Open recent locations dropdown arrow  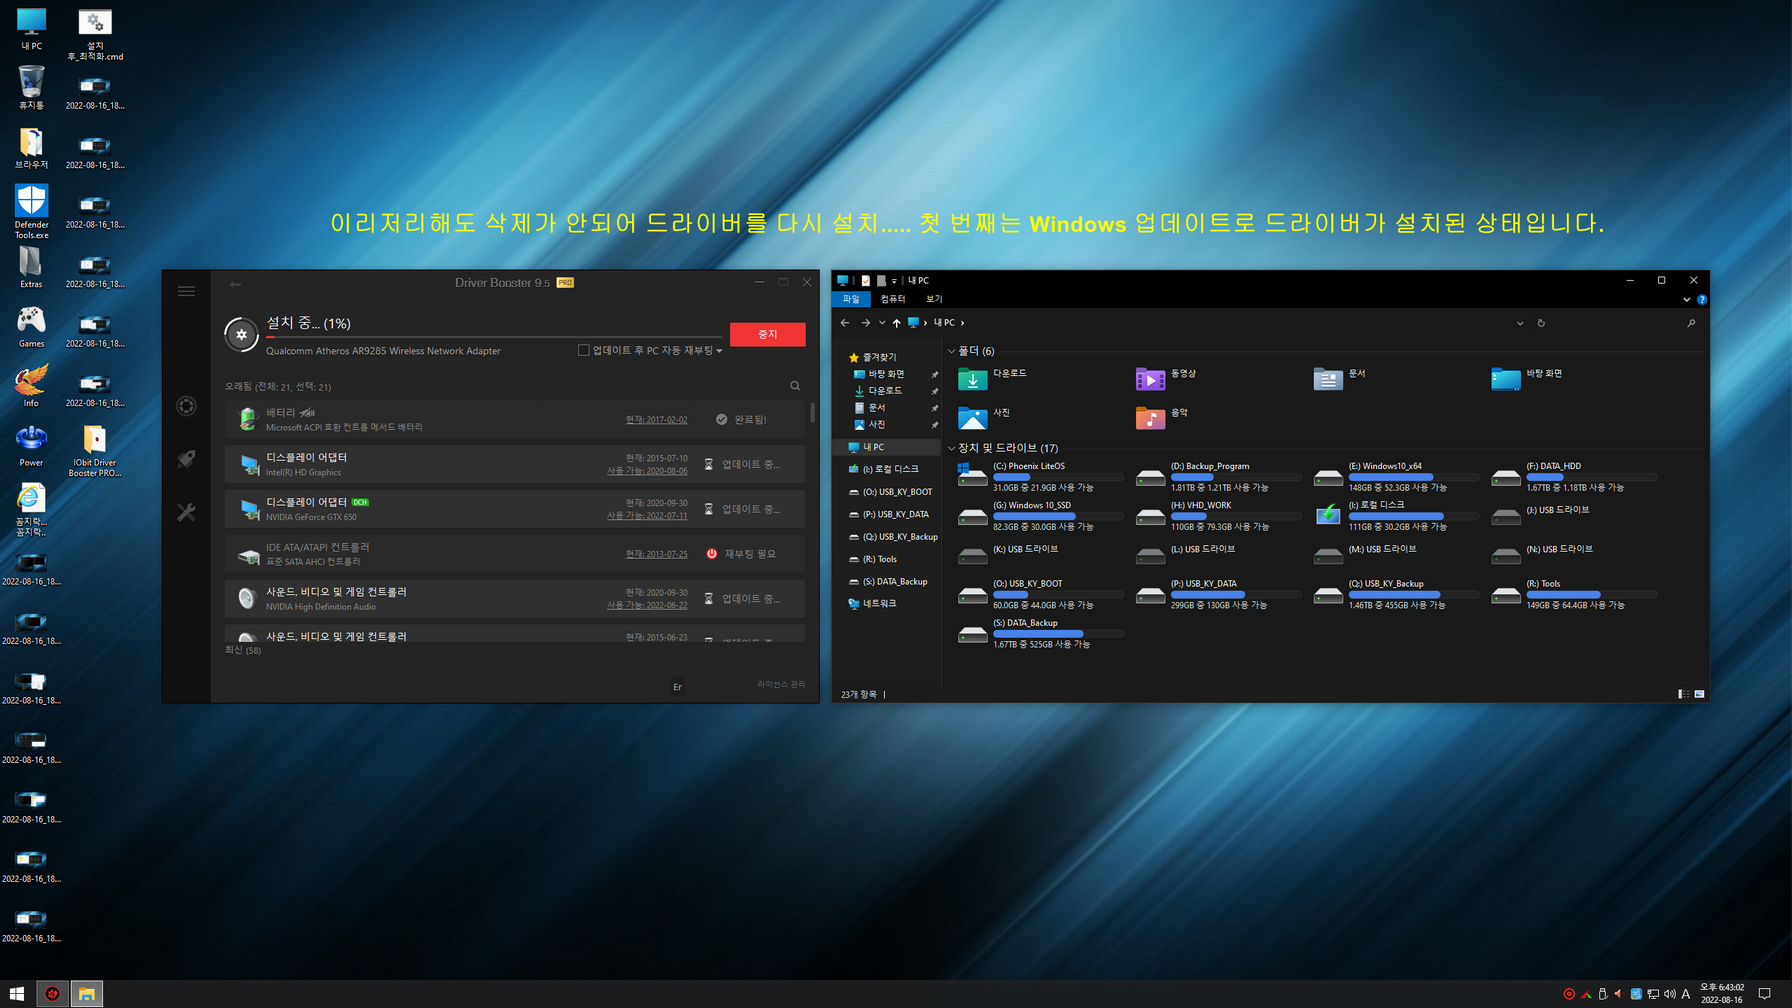[882, 323]
